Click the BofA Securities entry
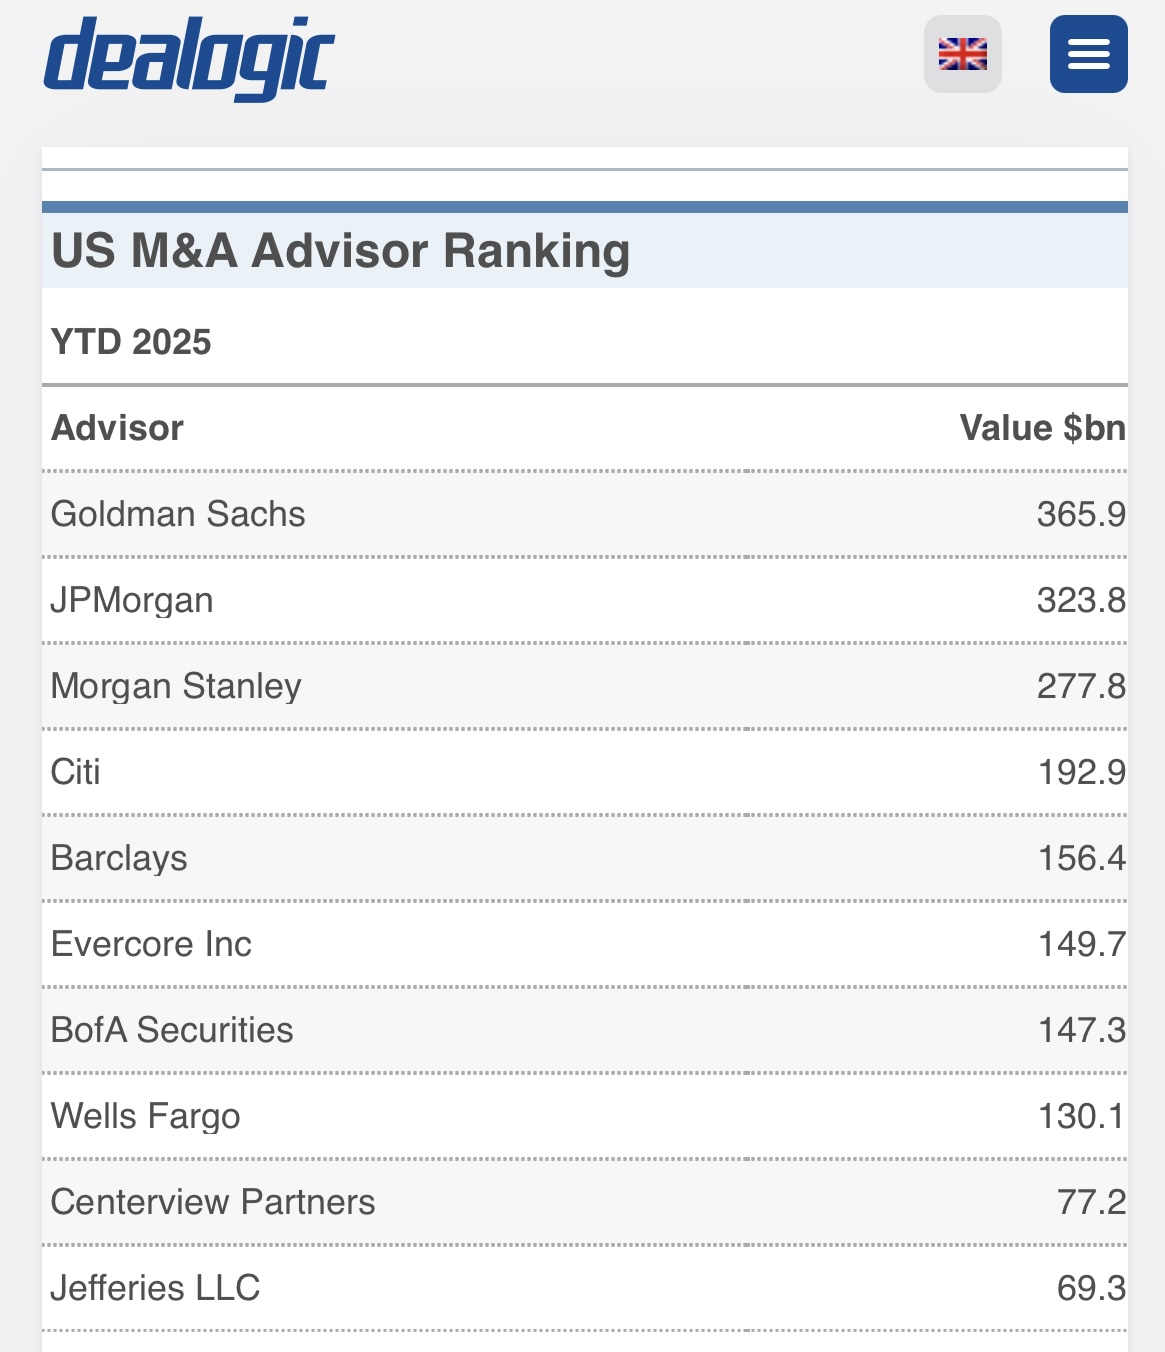The width and height of the screenshot is (1165, 1352). 585,1030
